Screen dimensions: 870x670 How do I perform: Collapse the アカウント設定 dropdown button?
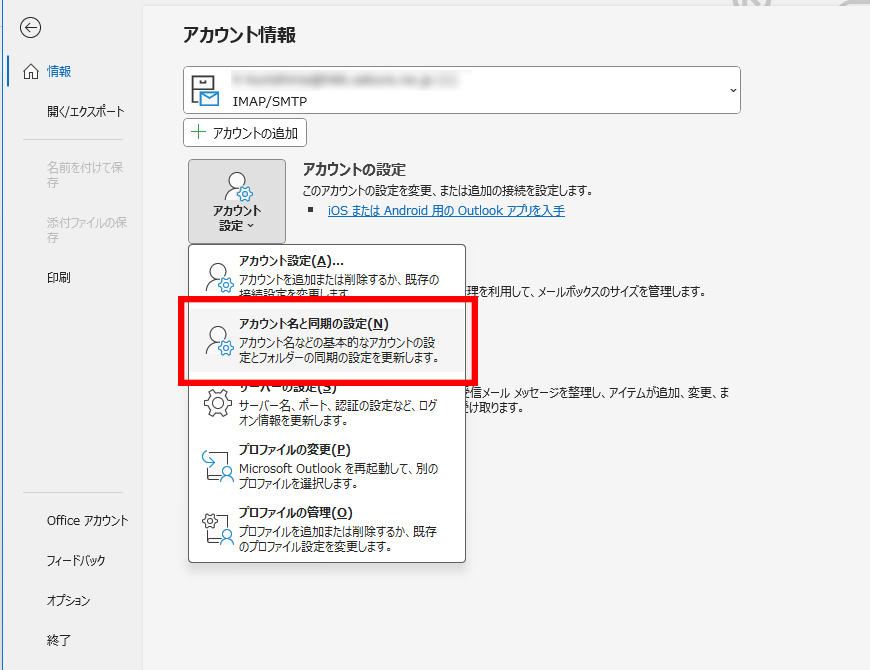[237, 202]
